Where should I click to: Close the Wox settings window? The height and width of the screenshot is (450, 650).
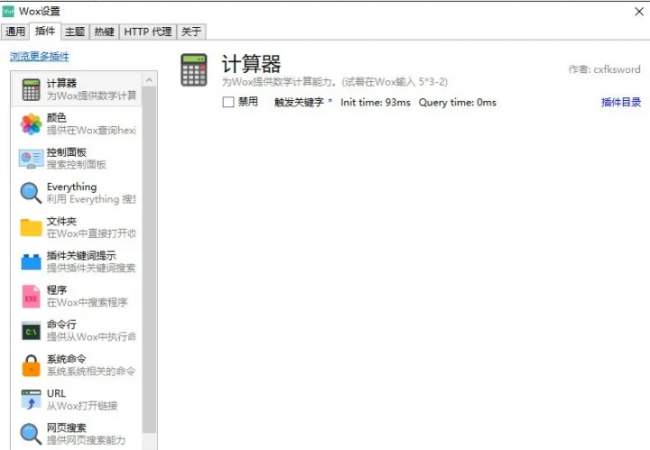(x=639, y=12)
